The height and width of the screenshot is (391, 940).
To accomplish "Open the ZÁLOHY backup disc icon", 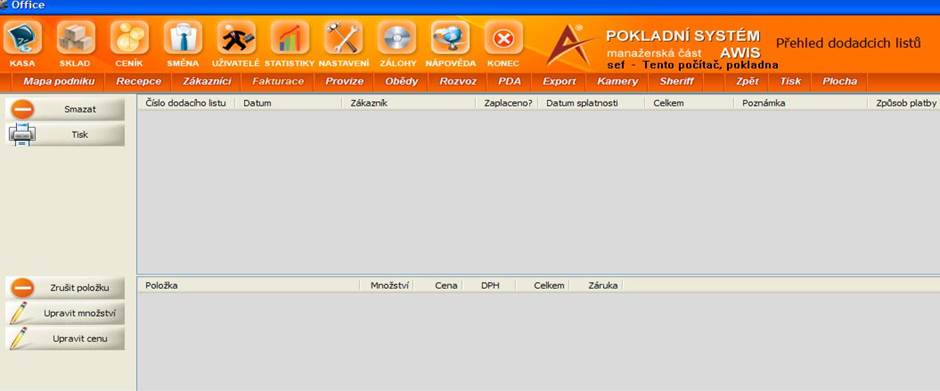I will click(x=396, y=38).
